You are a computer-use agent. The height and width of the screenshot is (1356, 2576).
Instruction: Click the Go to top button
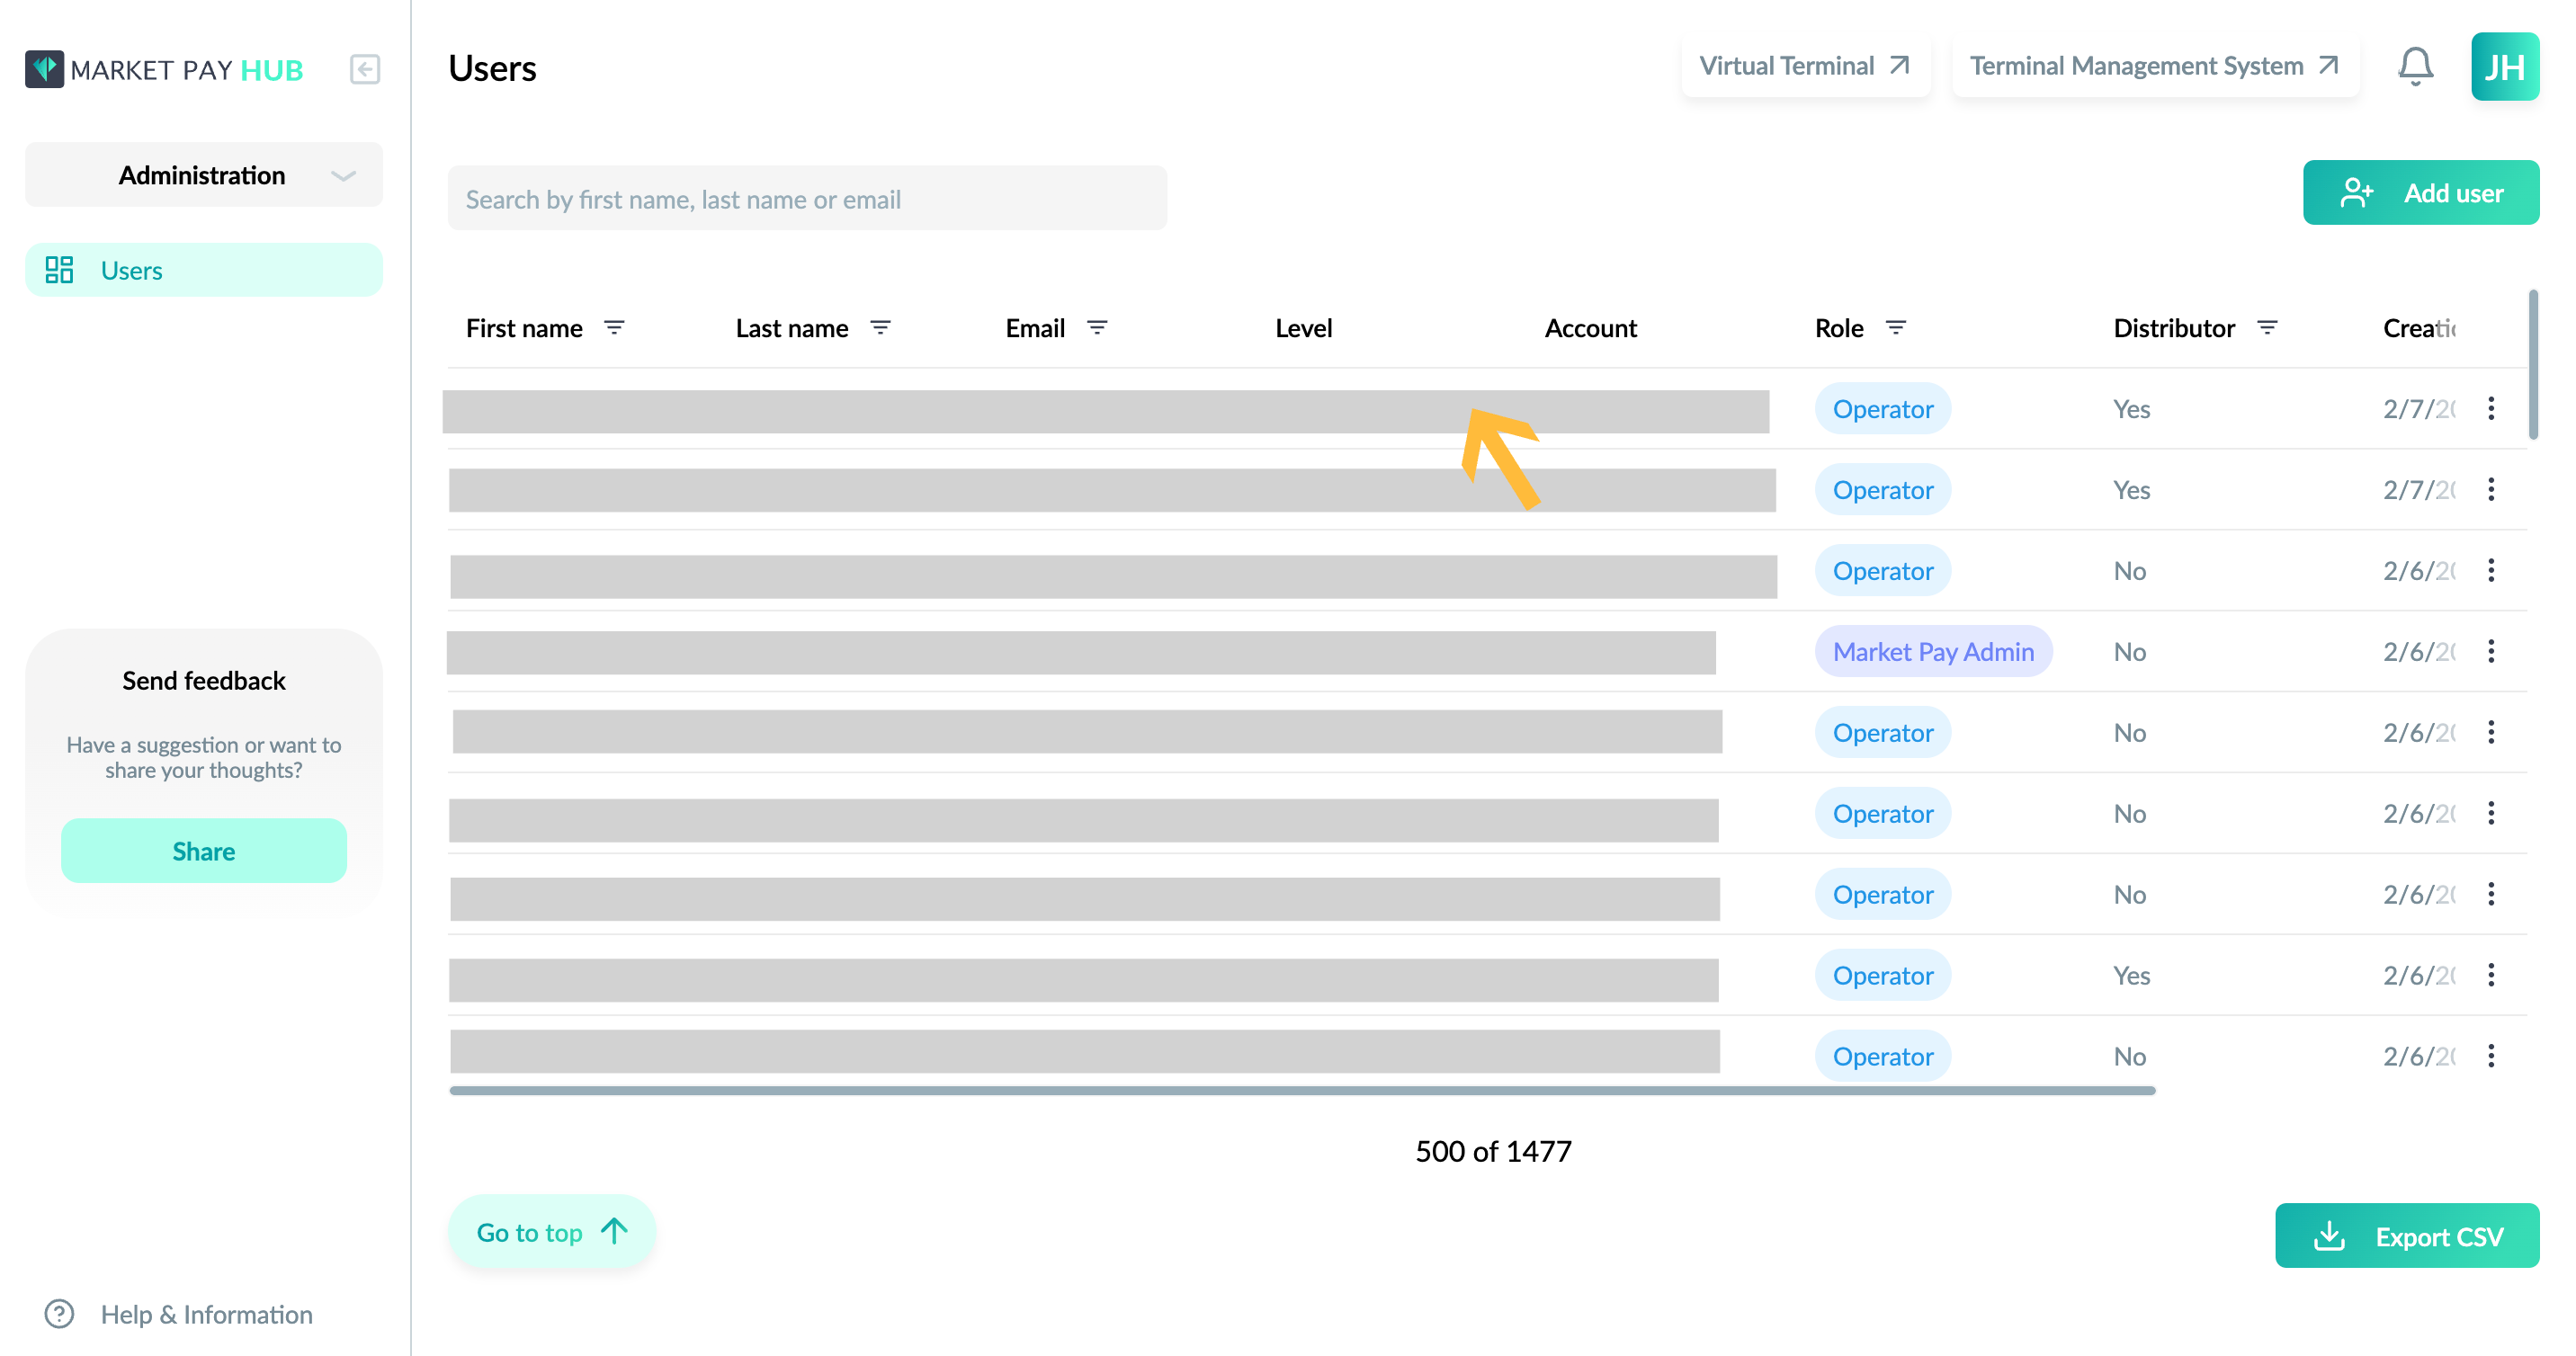click(x=552, y=1232)
